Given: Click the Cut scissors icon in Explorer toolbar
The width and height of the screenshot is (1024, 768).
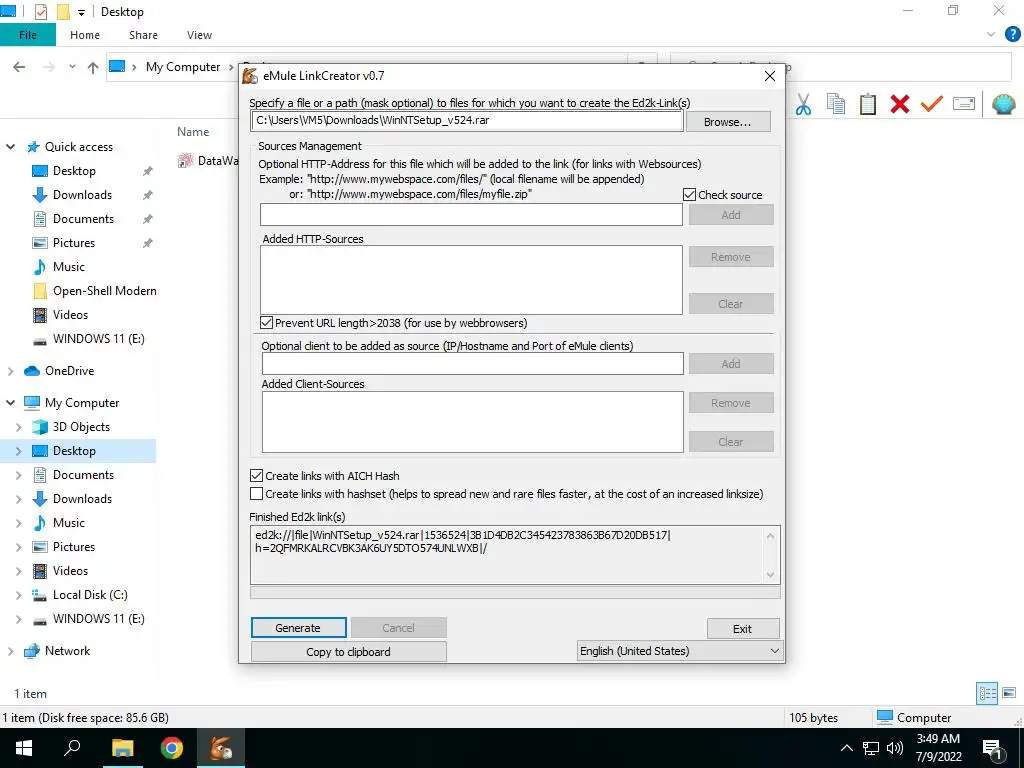Looking at the screenshot, I should tap(803, 104).
